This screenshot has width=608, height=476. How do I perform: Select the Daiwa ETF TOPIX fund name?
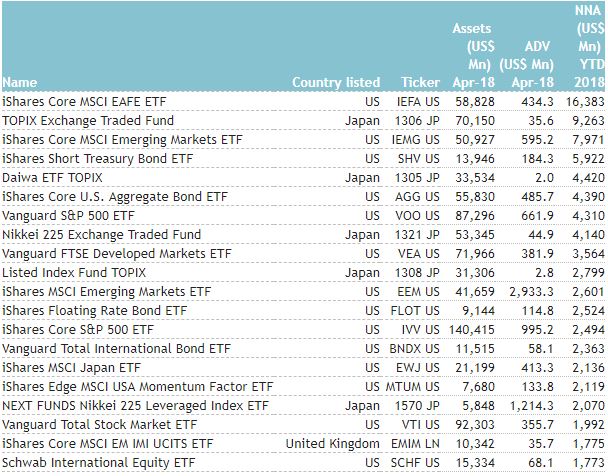[60, 178]
